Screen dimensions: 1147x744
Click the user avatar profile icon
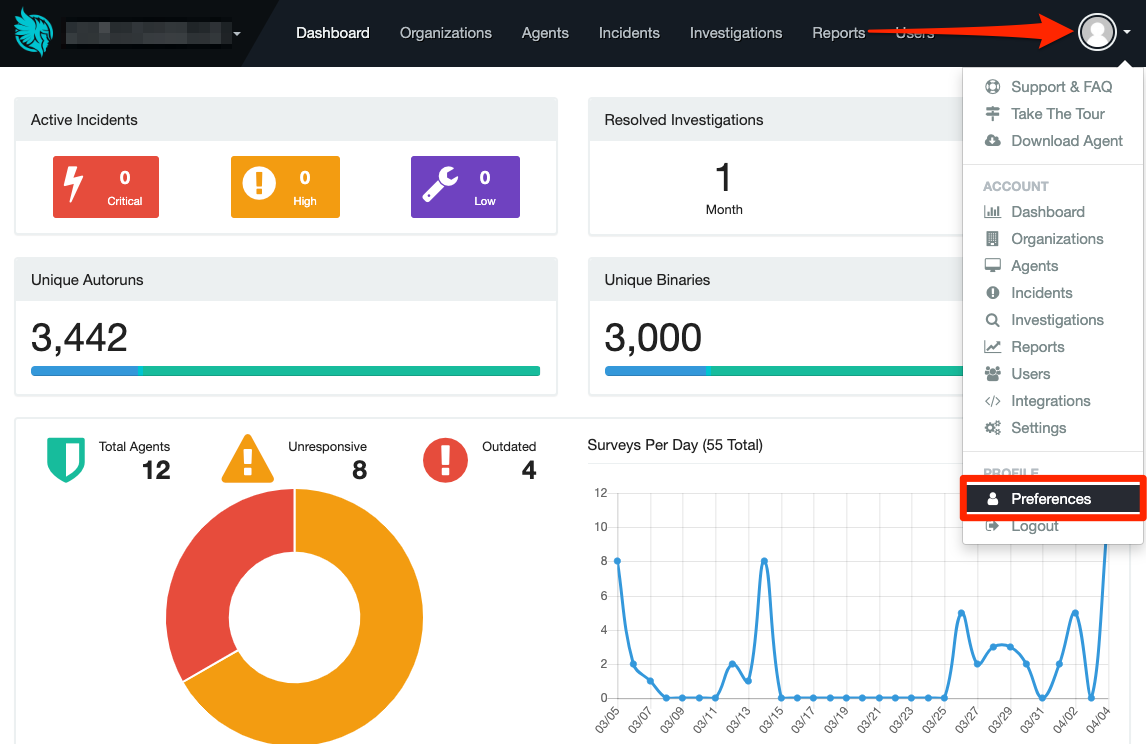(x=1097, y=32)
